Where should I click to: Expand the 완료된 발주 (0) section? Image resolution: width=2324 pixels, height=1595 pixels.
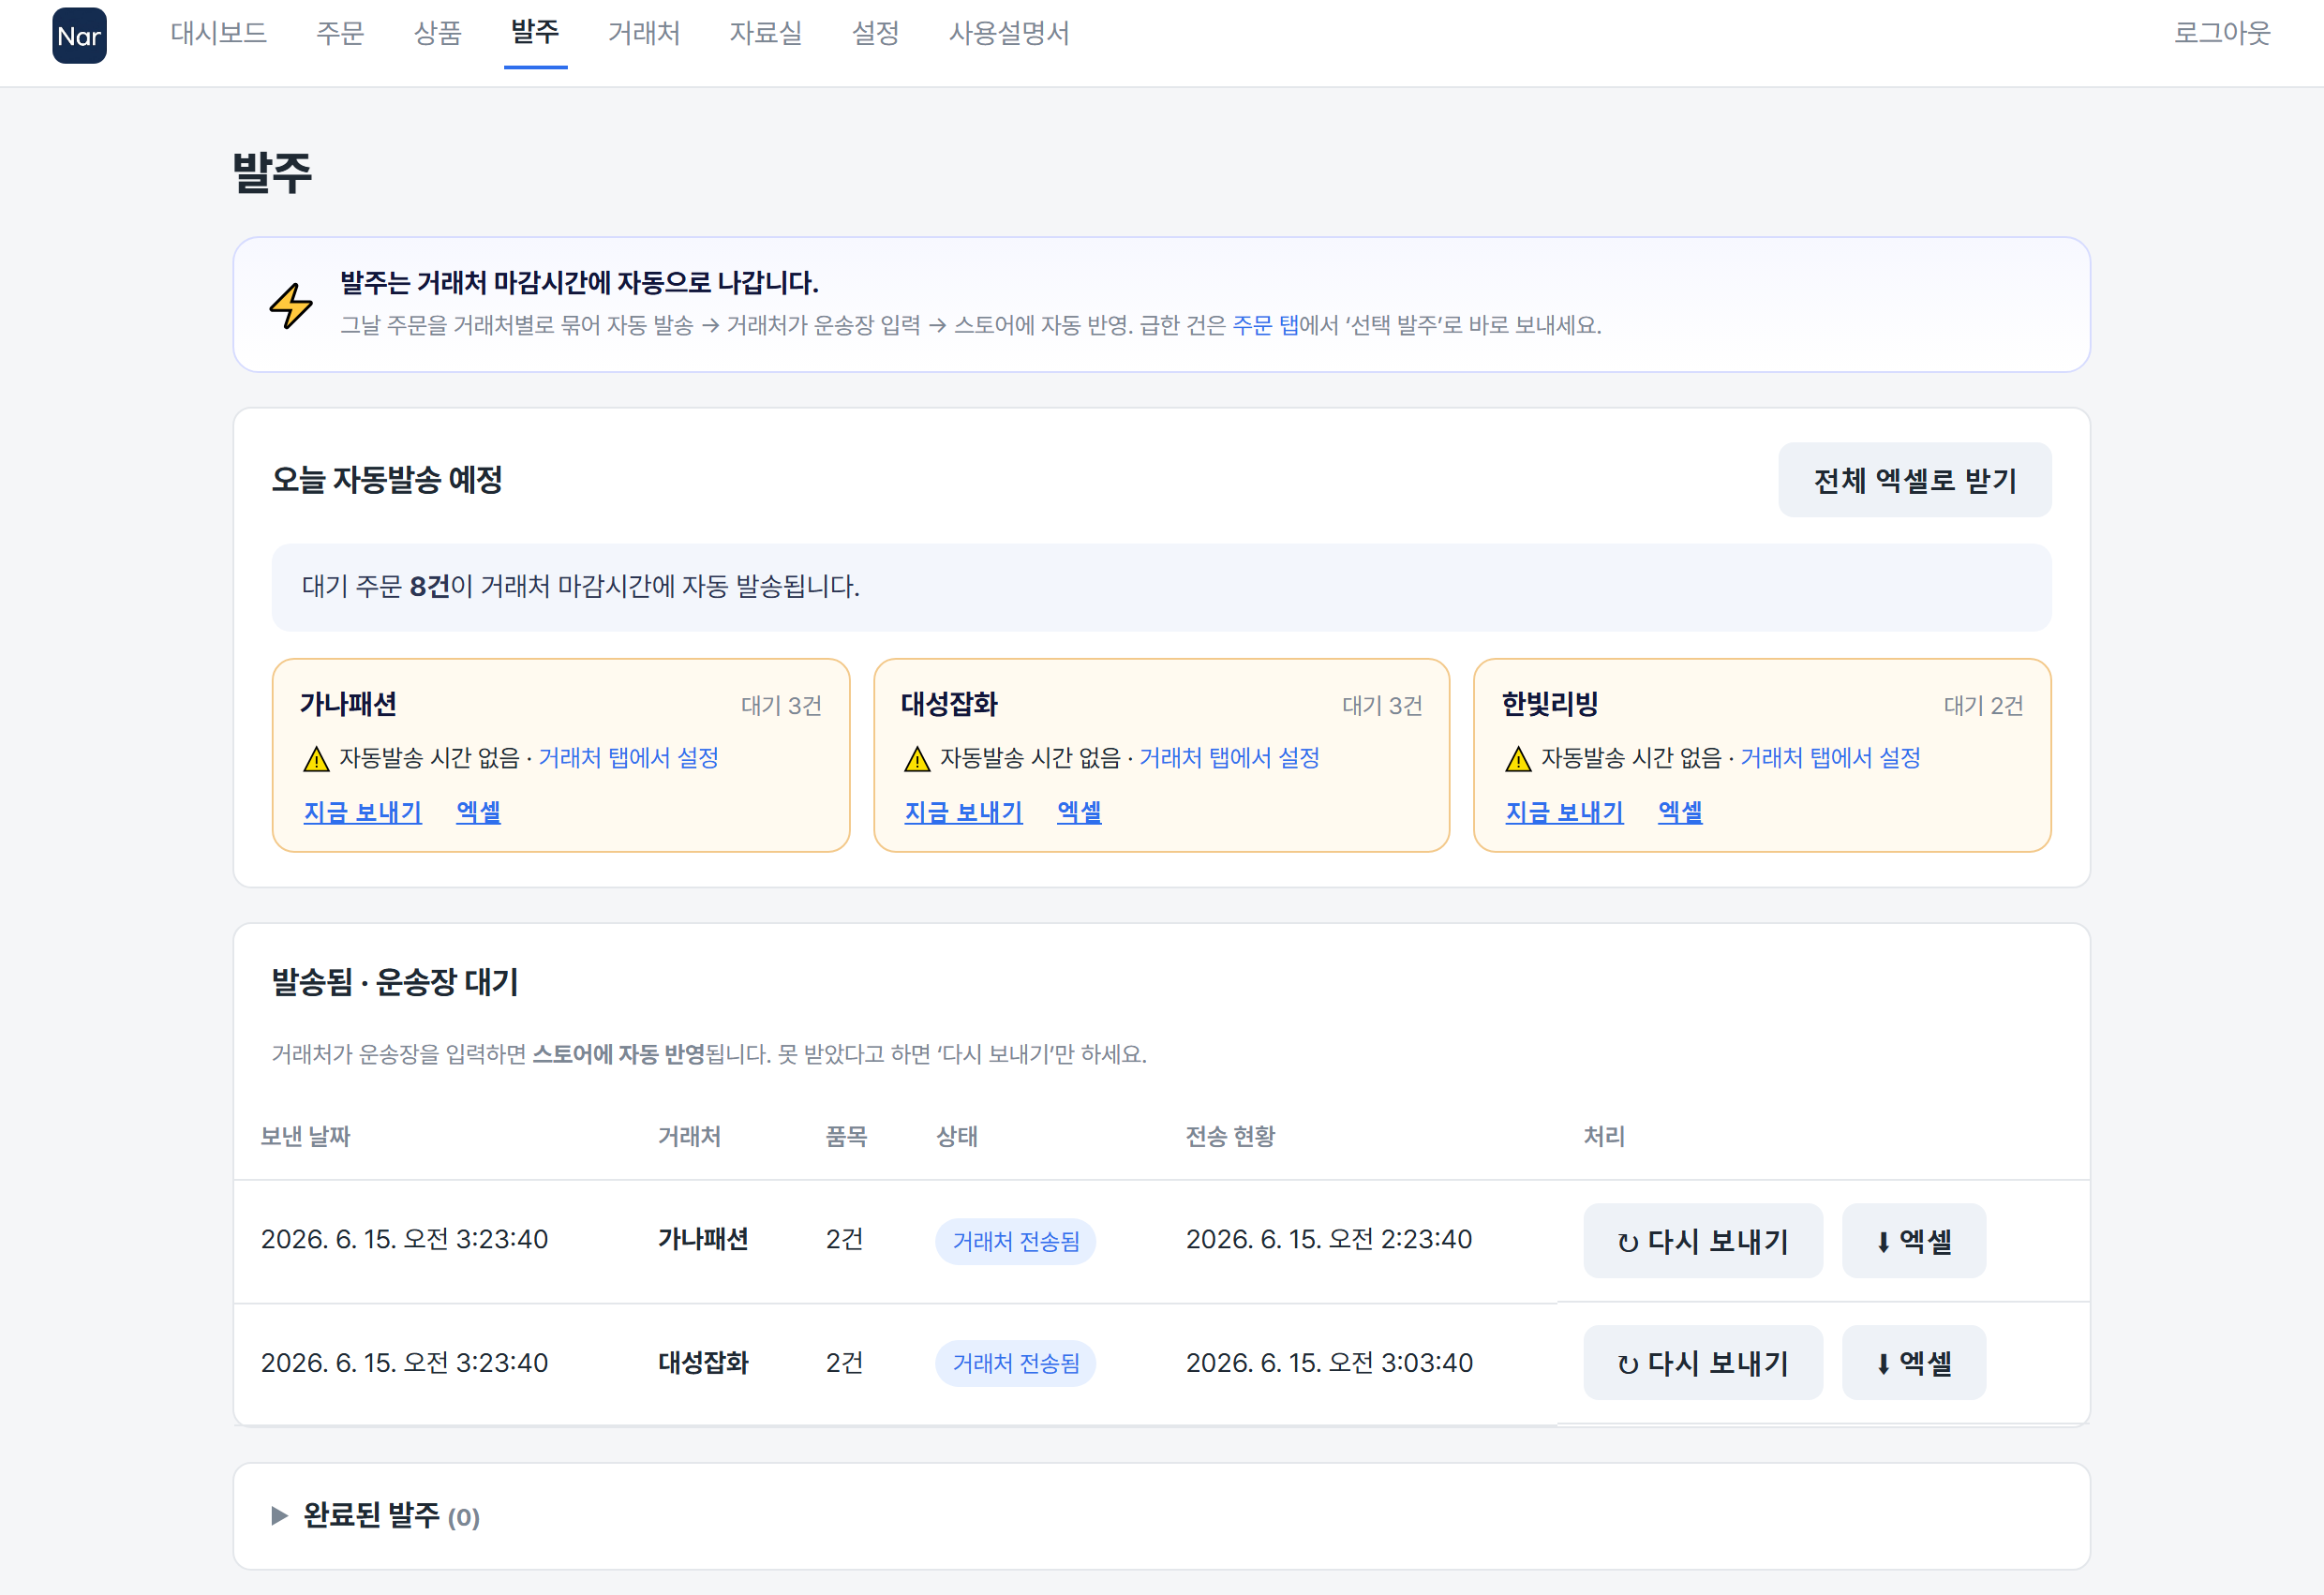(376, 1516)
